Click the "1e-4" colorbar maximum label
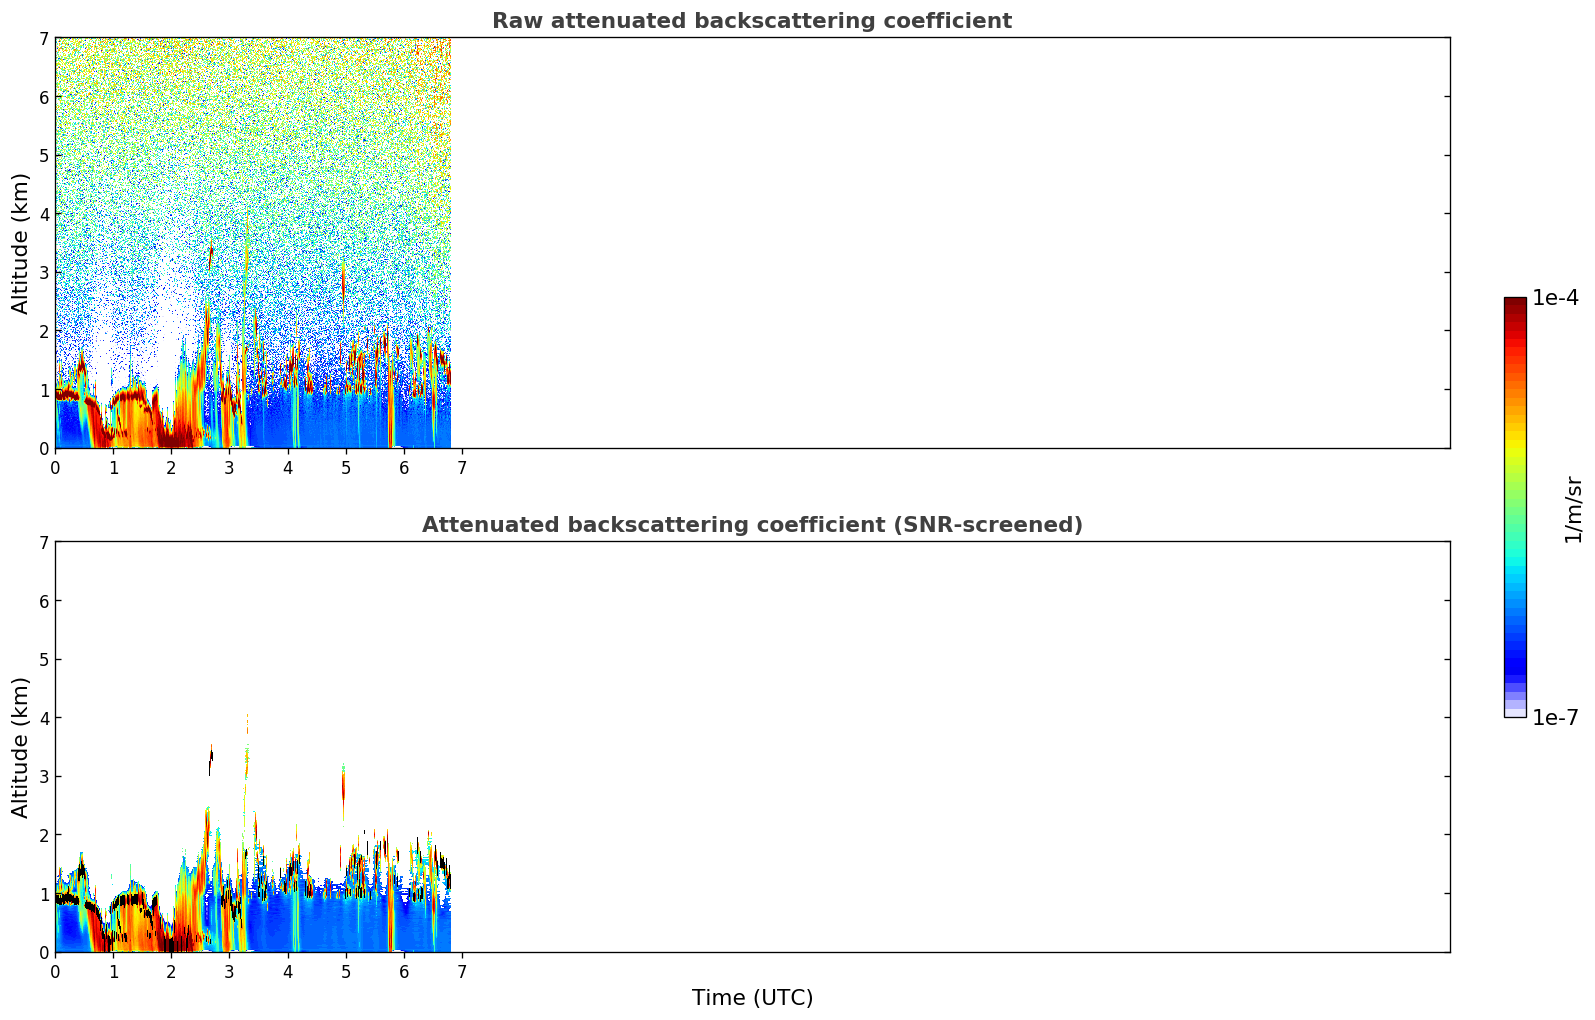This screenshot has height=1020, width=1595. (1555, 298)
